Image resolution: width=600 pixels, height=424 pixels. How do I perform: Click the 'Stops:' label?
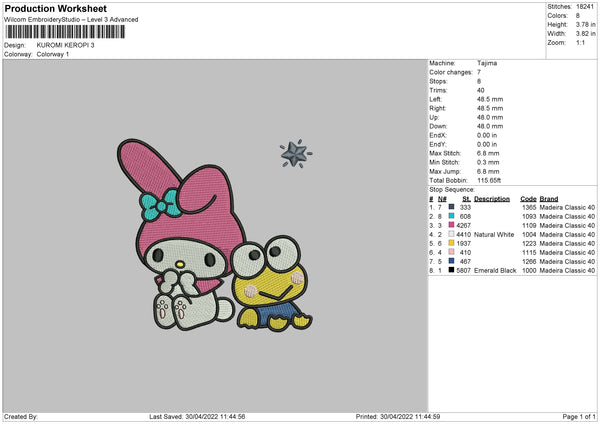(438, 82)
